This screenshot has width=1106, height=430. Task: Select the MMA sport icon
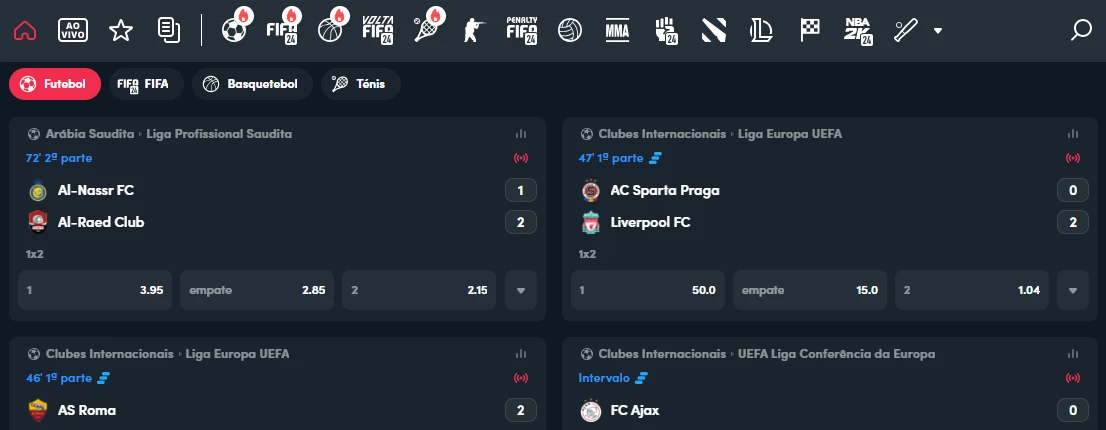[617, 30]
